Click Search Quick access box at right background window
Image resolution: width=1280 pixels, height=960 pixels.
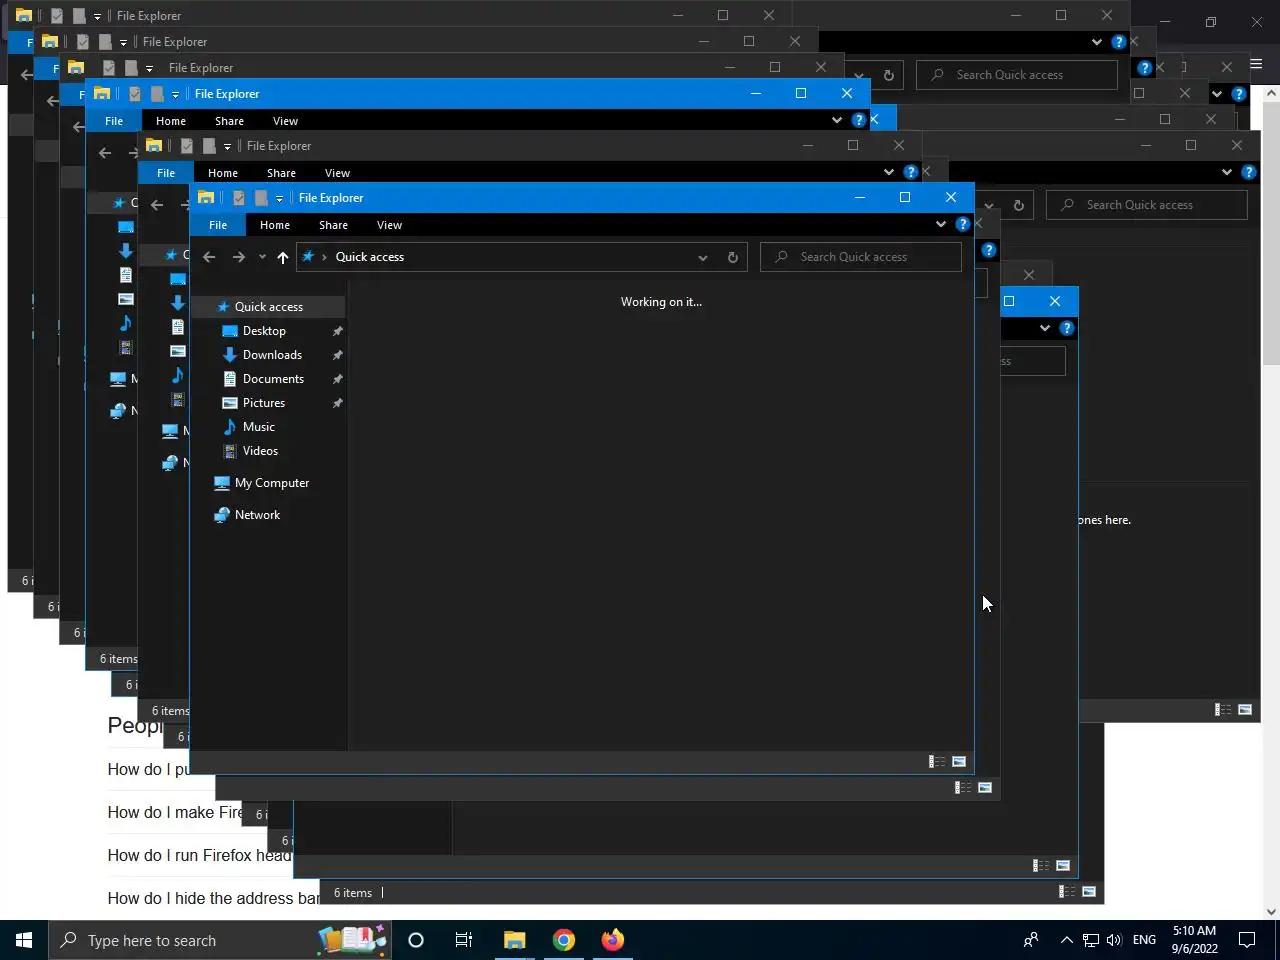[x=1147, y=205]
